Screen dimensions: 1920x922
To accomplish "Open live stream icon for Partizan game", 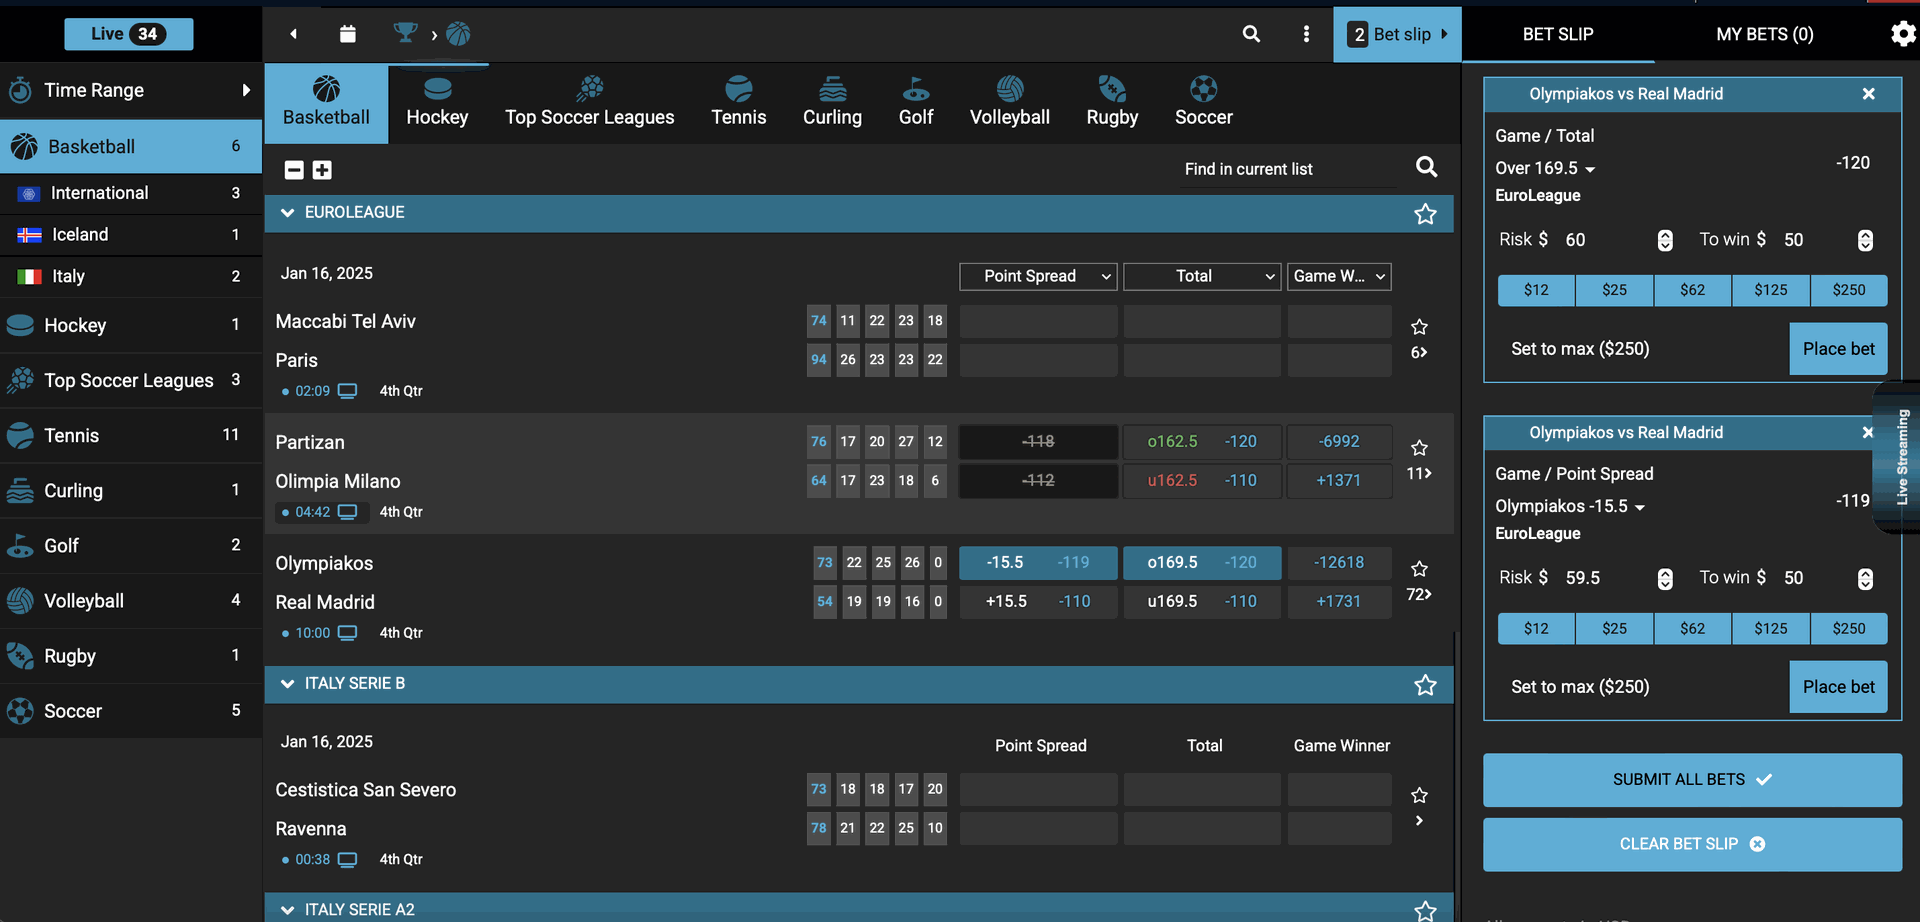I will pos(347,512).
